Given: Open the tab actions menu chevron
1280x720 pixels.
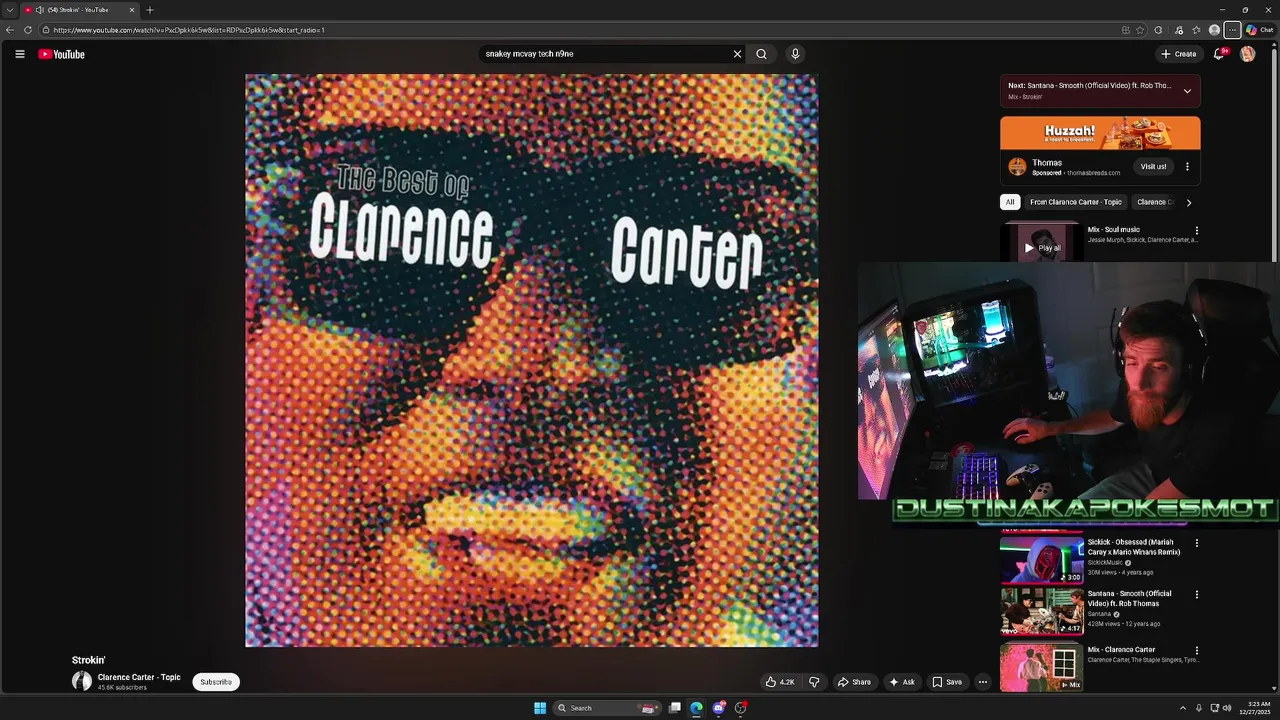Looking at the screenshot, I should click(9, 10).
